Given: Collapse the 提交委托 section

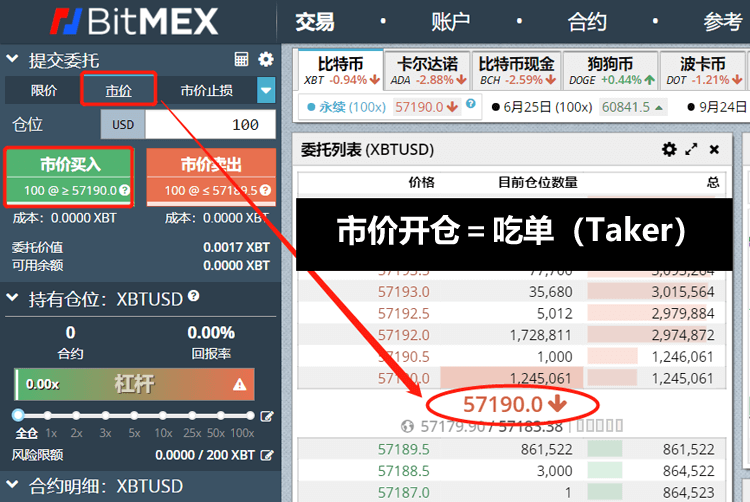Looking at the screenshot, I should [x=12, y=59].
